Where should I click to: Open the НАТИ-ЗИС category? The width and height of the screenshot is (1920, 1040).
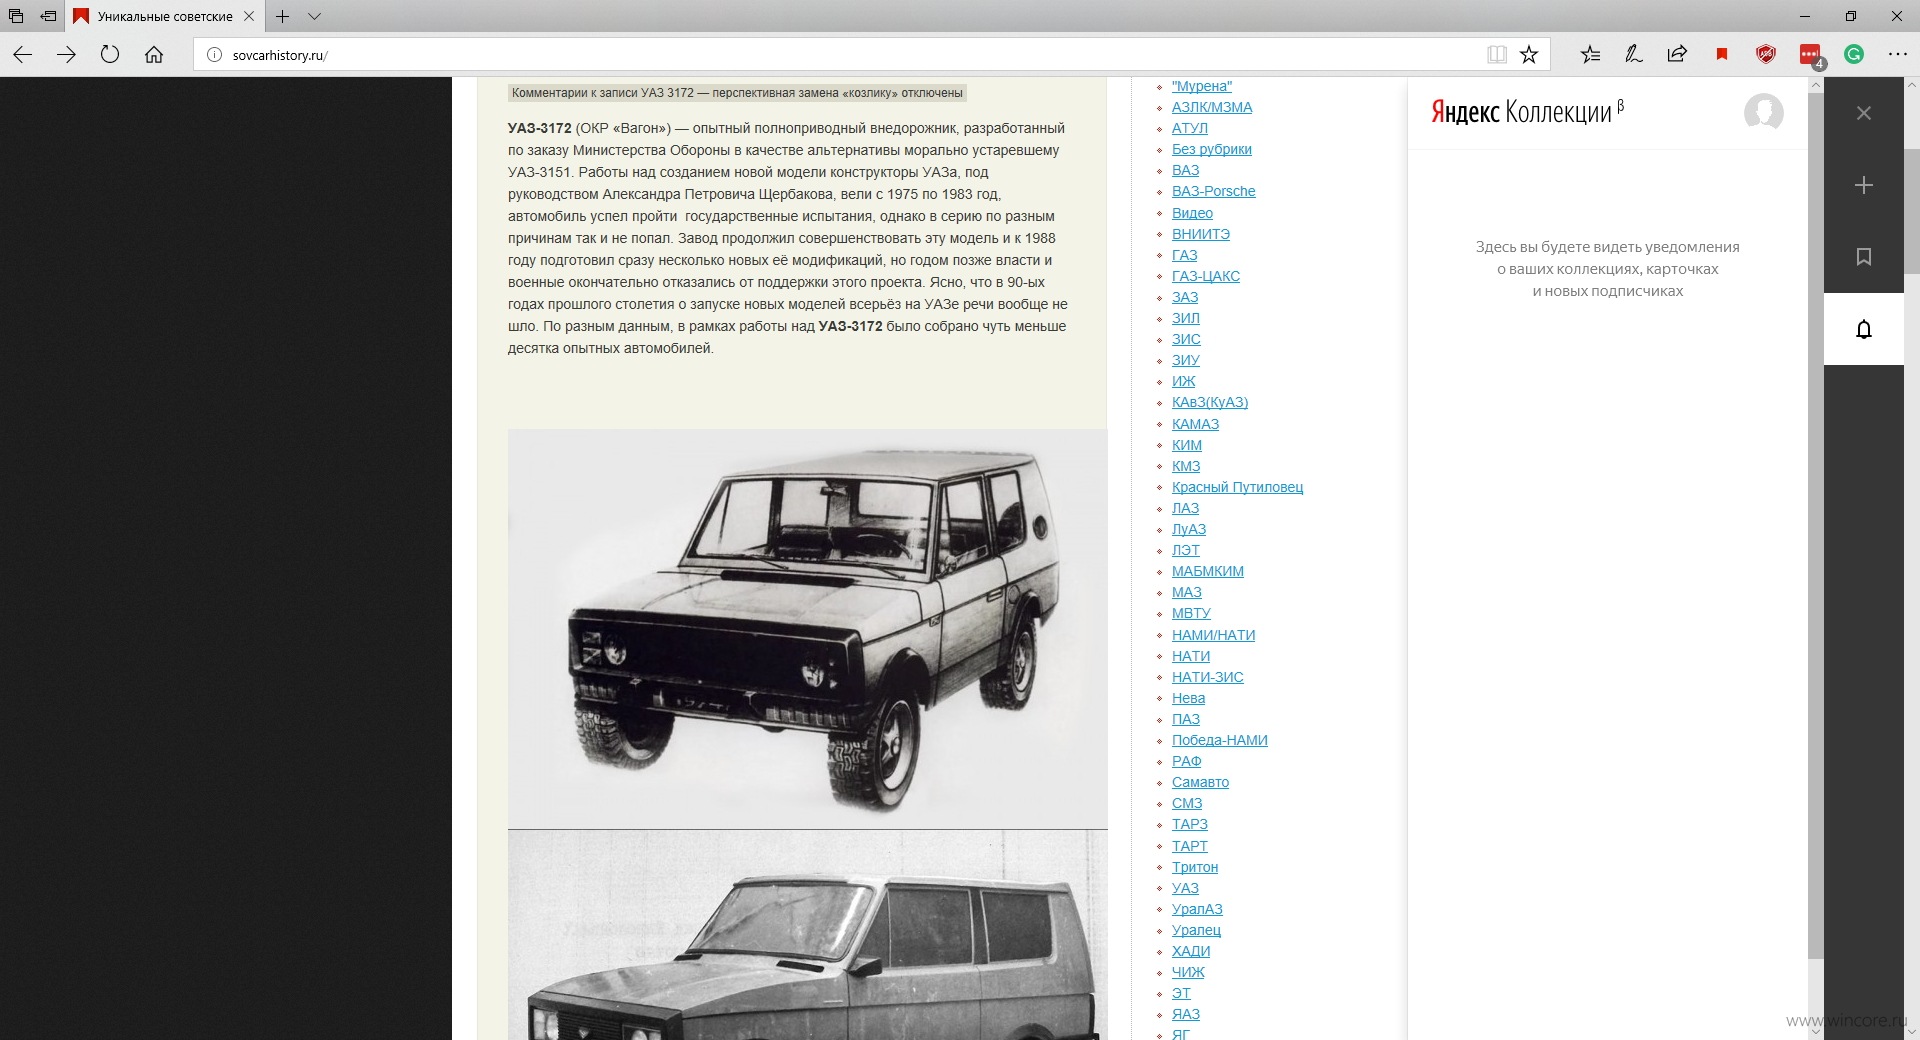(1208, 677)
